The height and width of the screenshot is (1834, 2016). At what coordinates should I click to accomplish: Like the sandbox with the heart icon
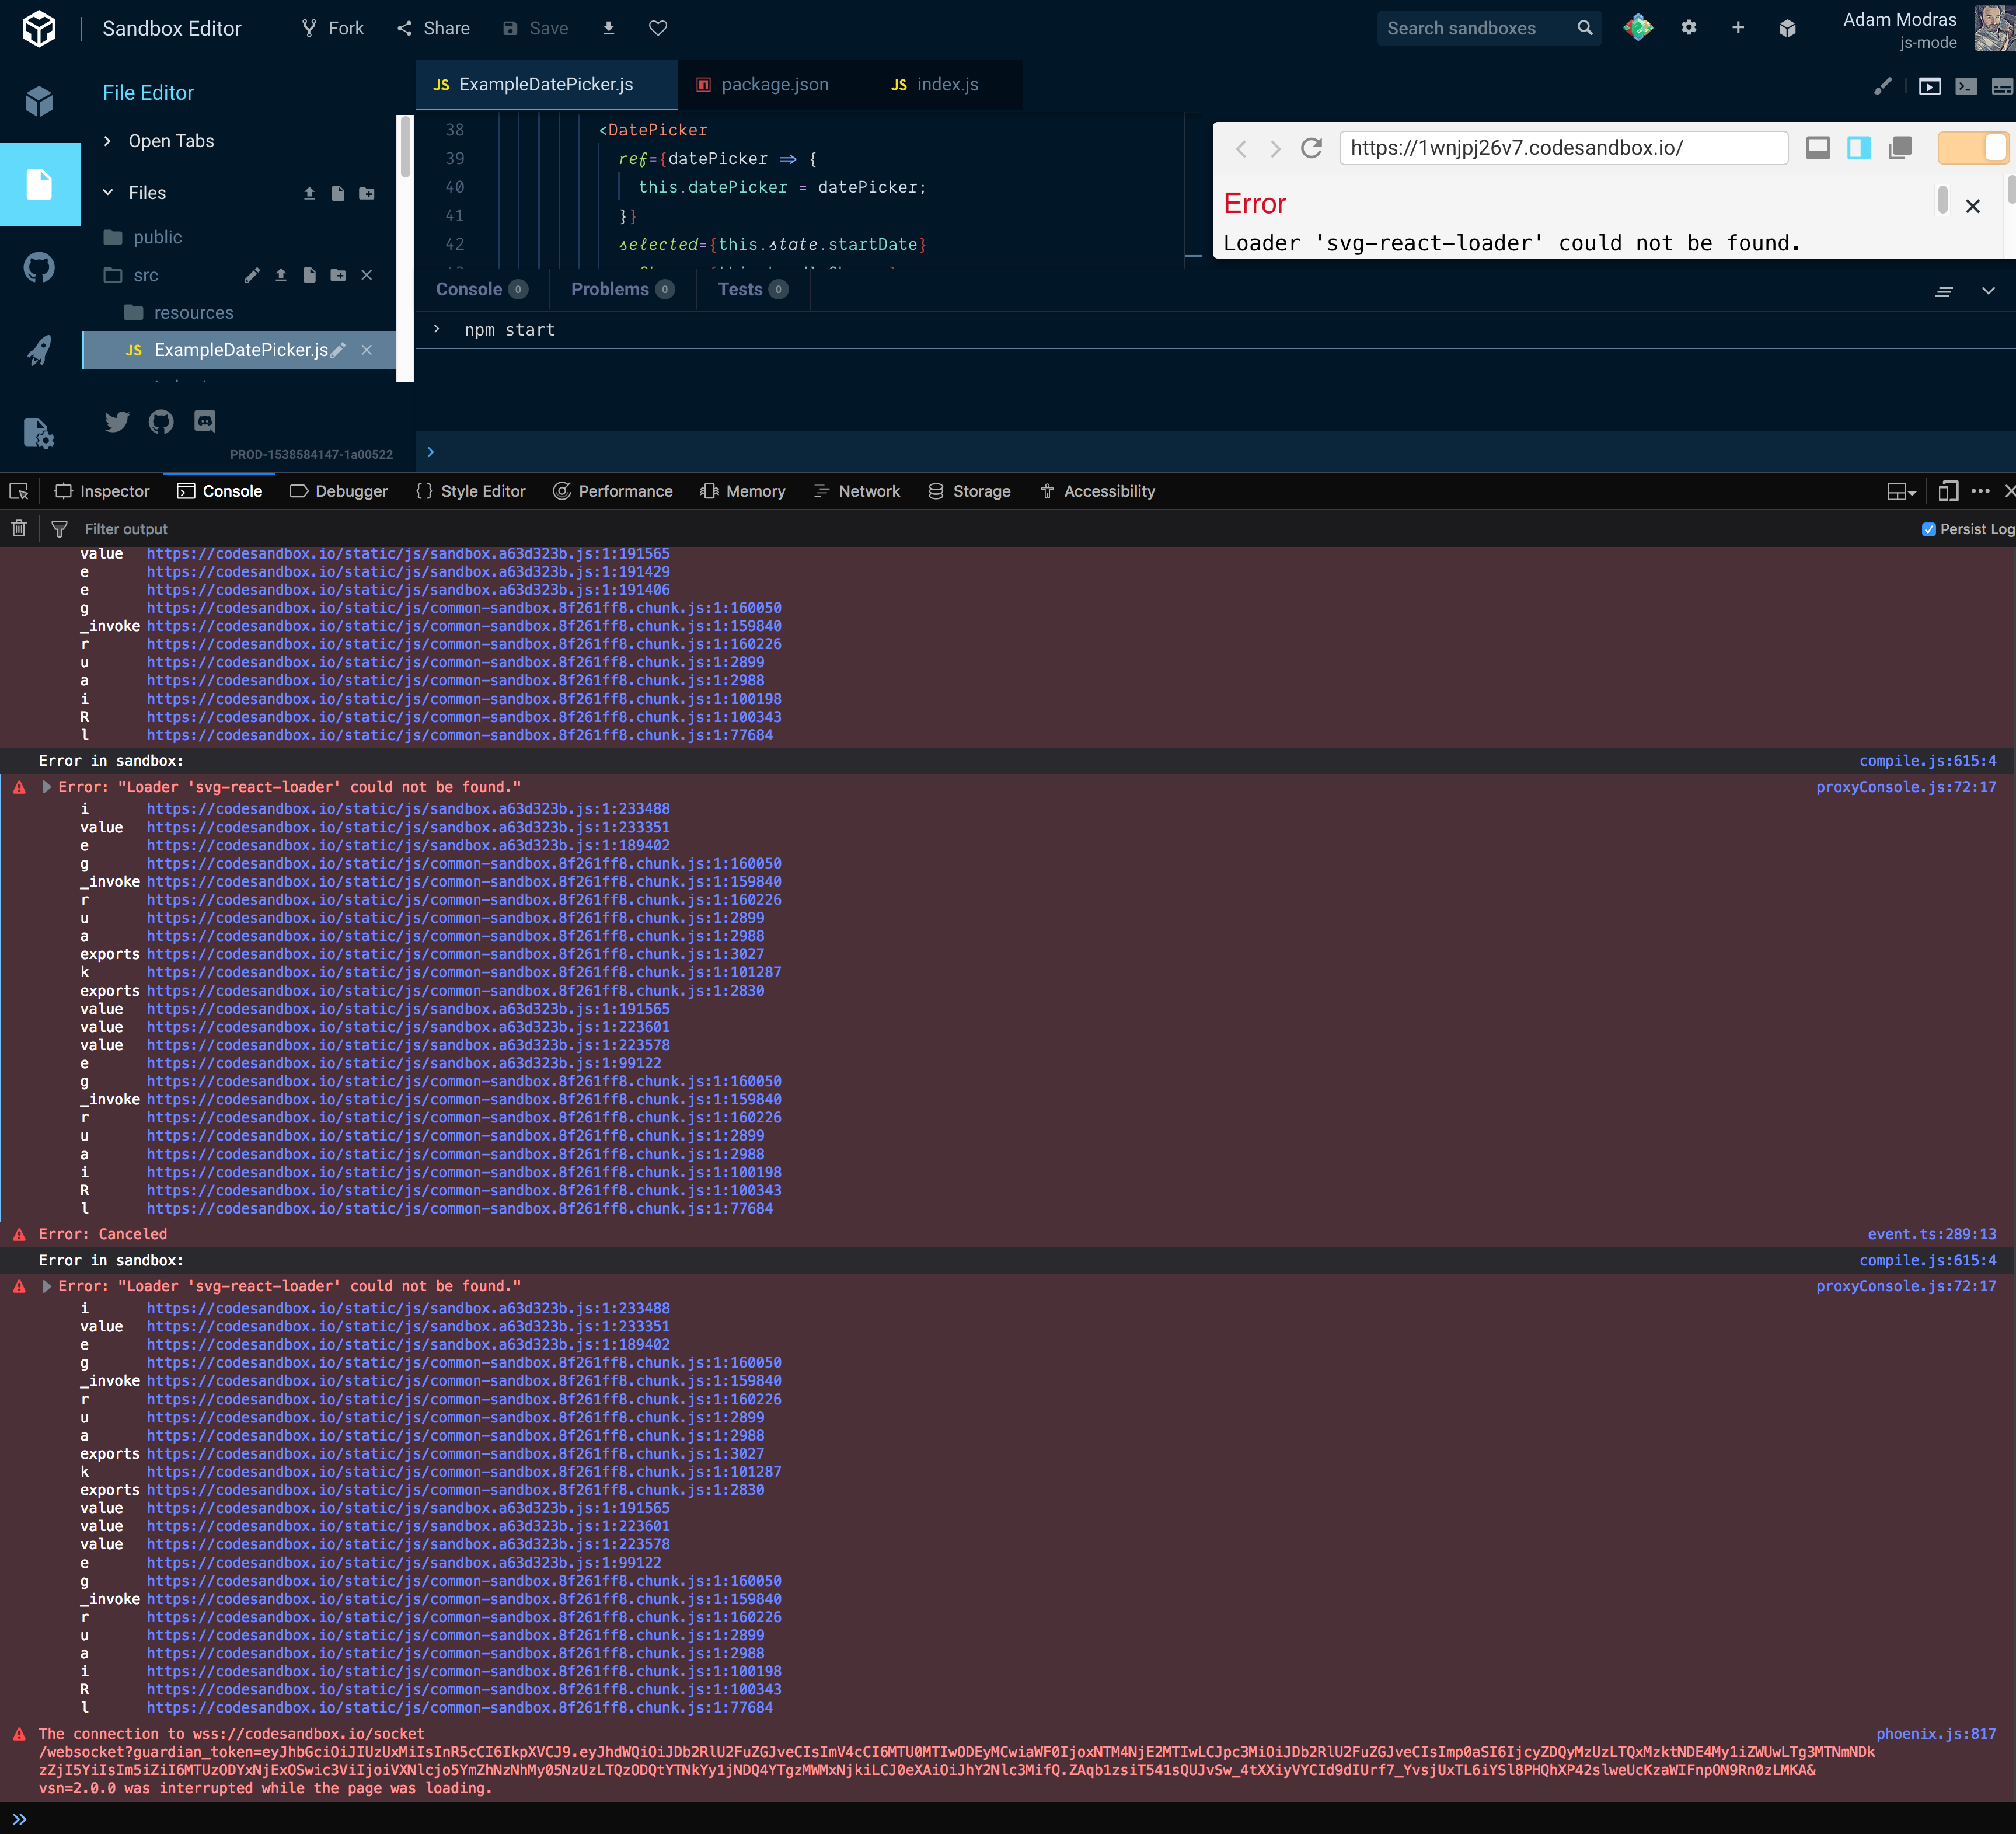658,28
